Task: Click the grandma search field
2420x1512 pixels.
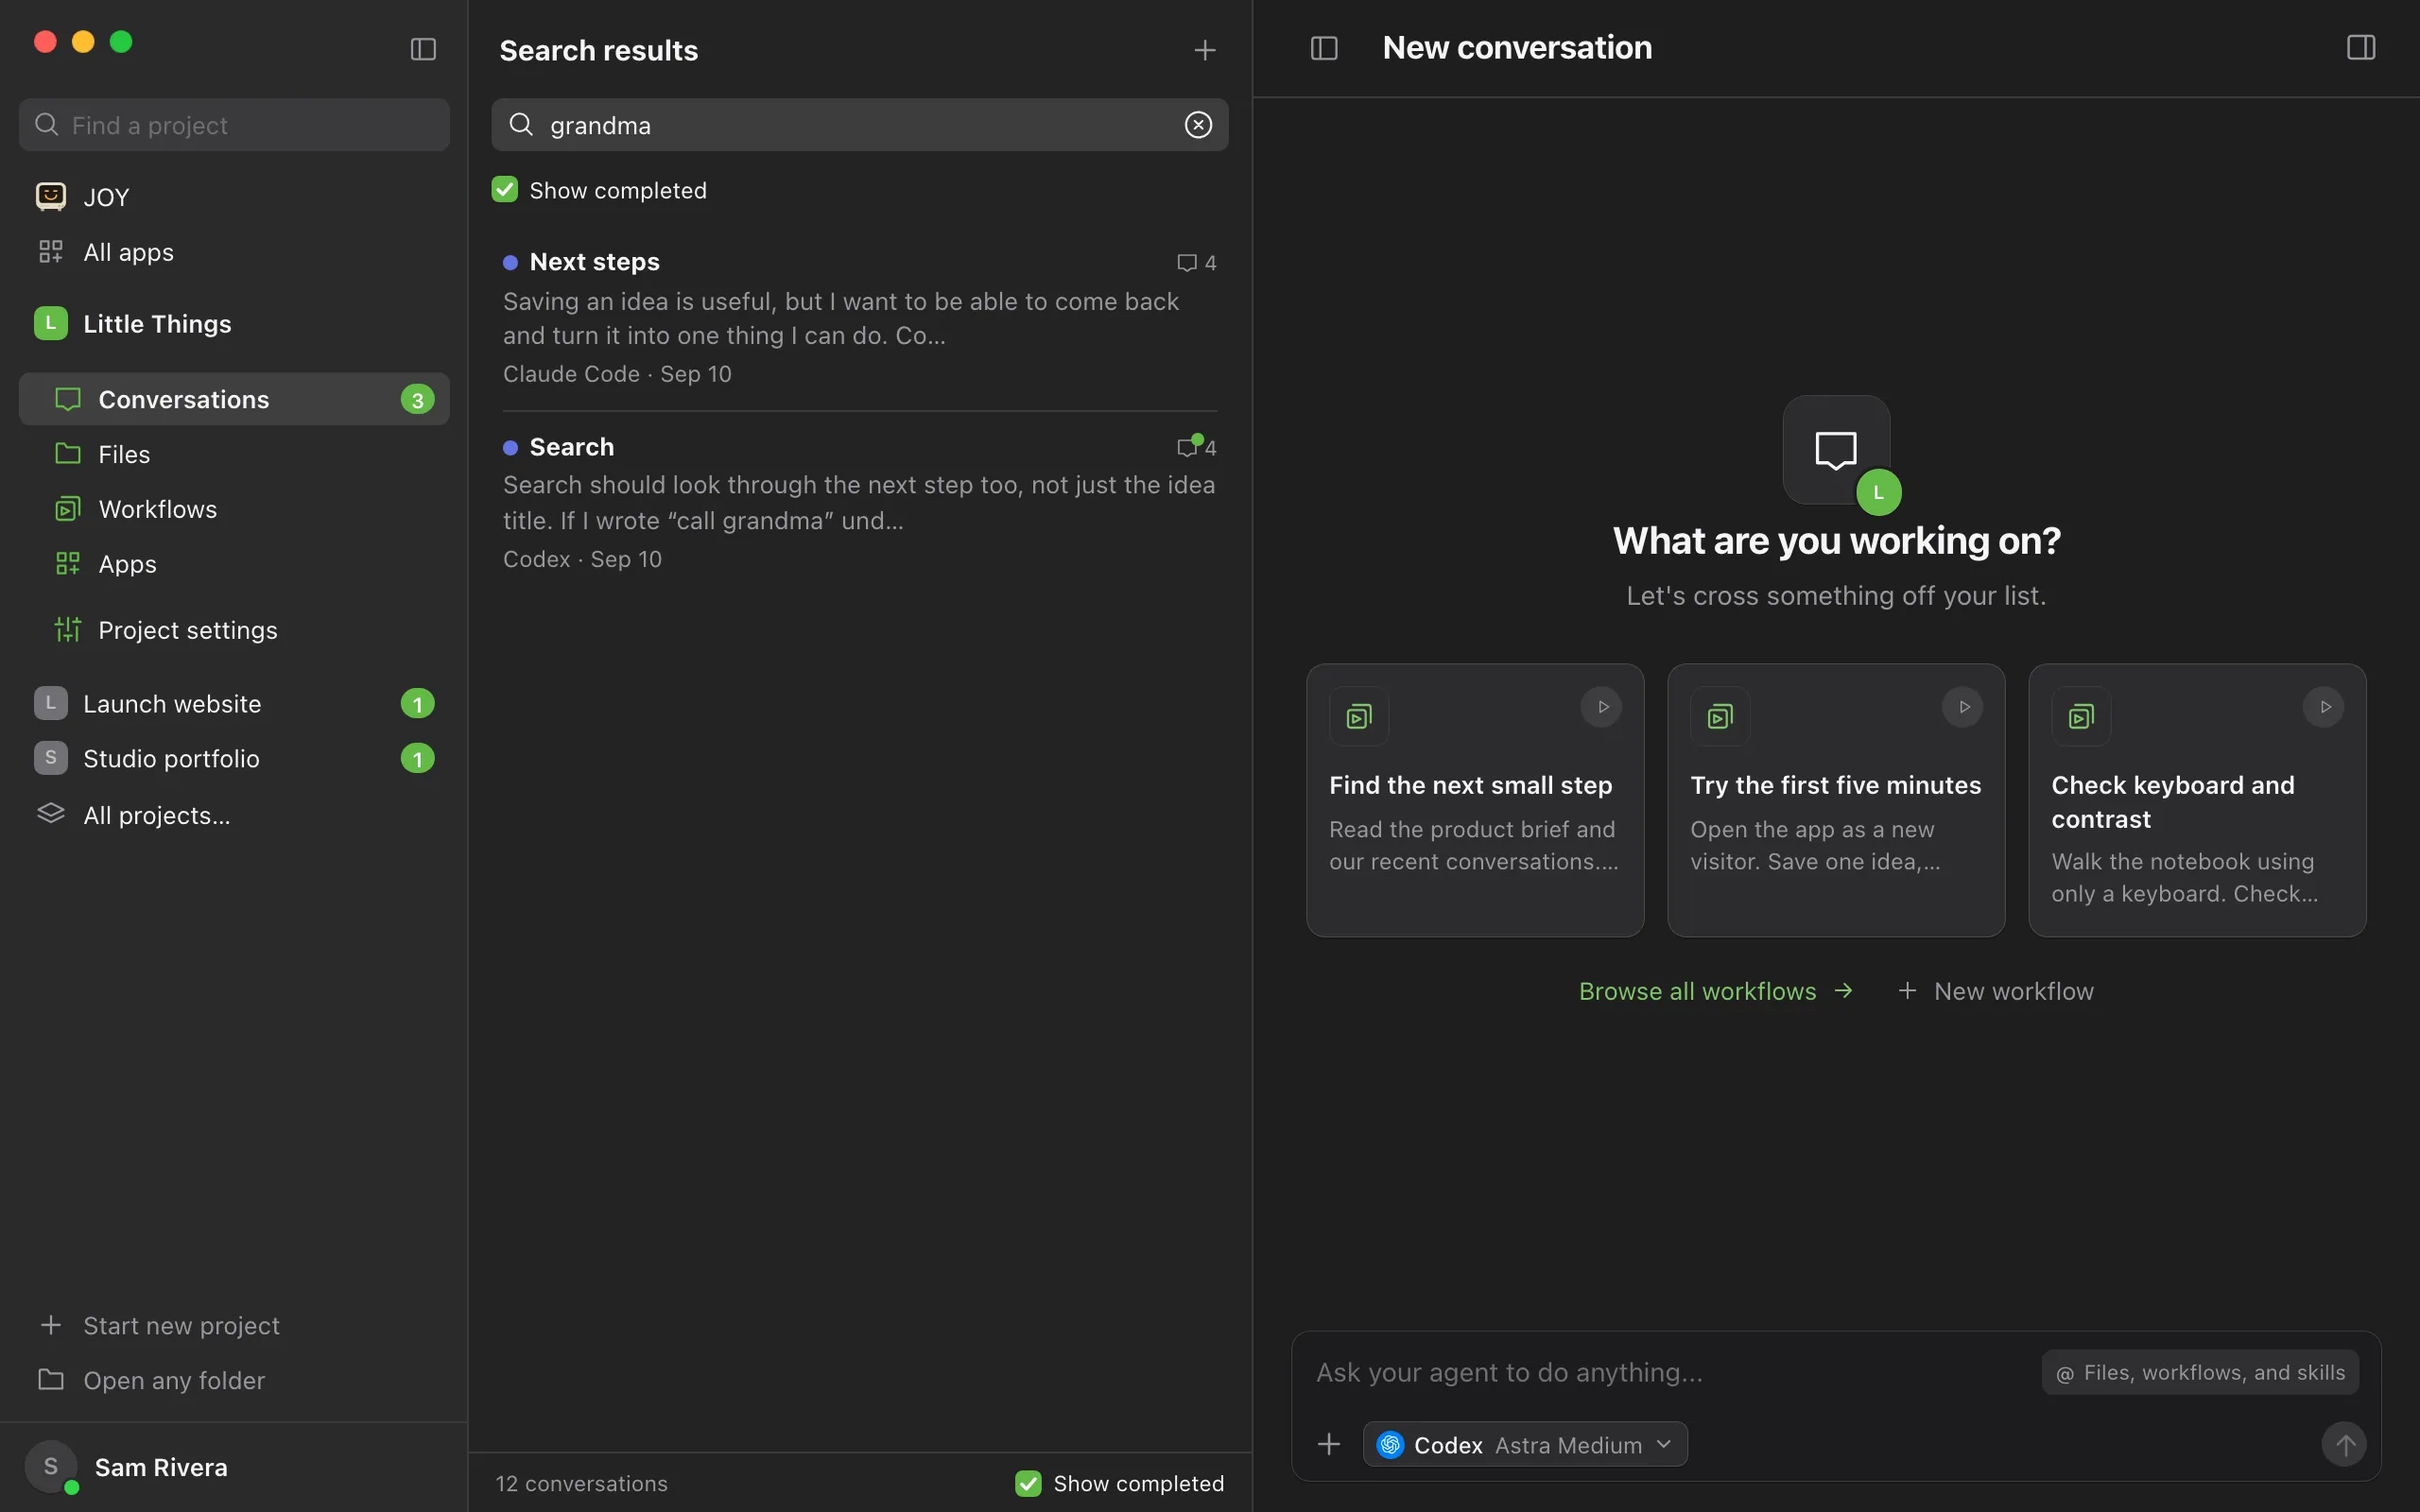Action: pyautogui.click(x=860, y=125)
